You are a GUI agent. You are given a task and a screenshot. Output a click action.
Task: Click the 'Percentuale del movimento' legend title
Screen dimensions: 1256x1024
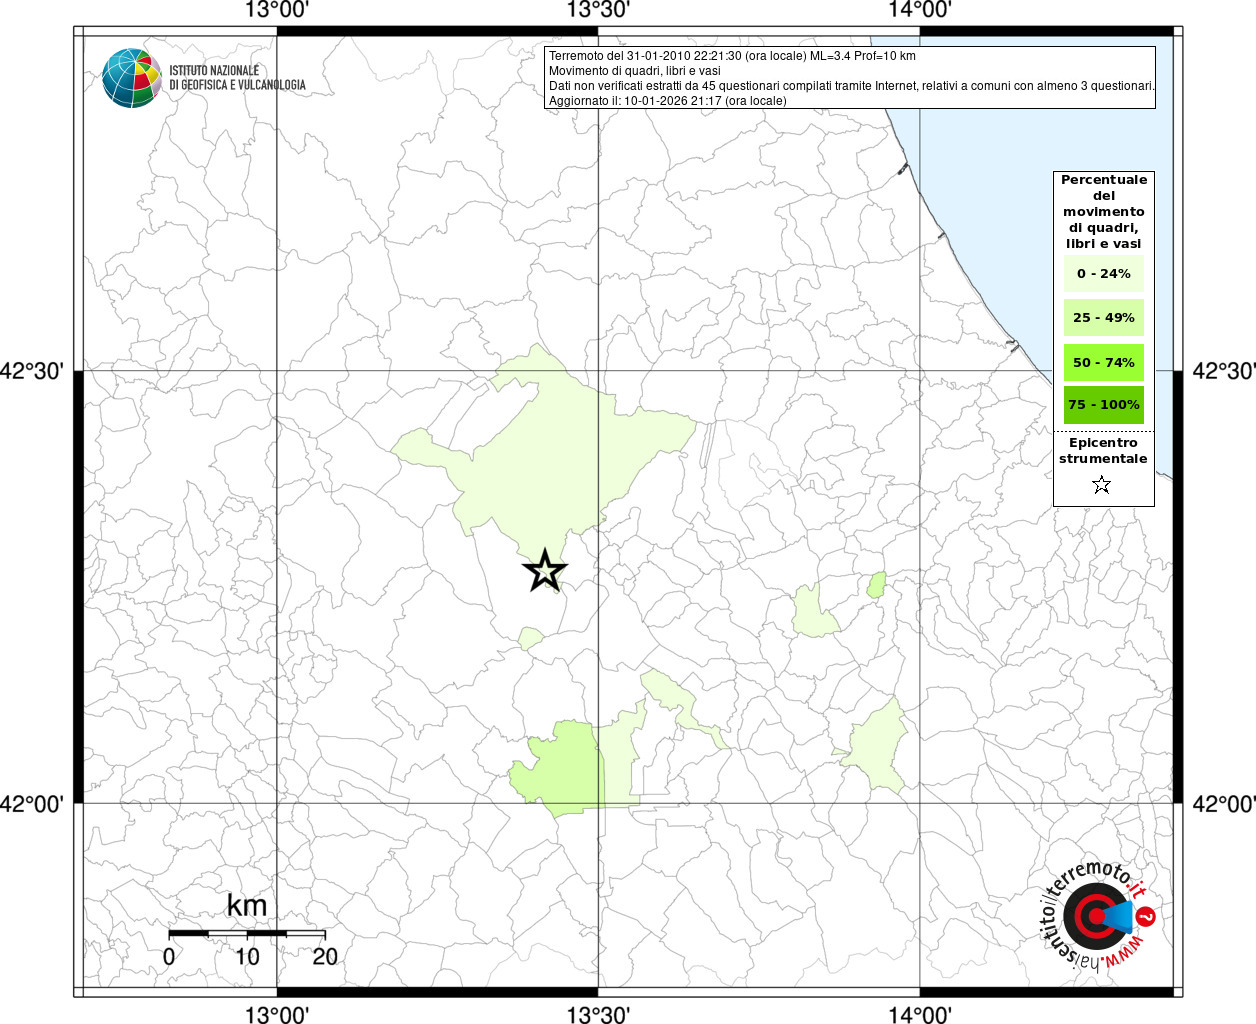pos(1104,211)
